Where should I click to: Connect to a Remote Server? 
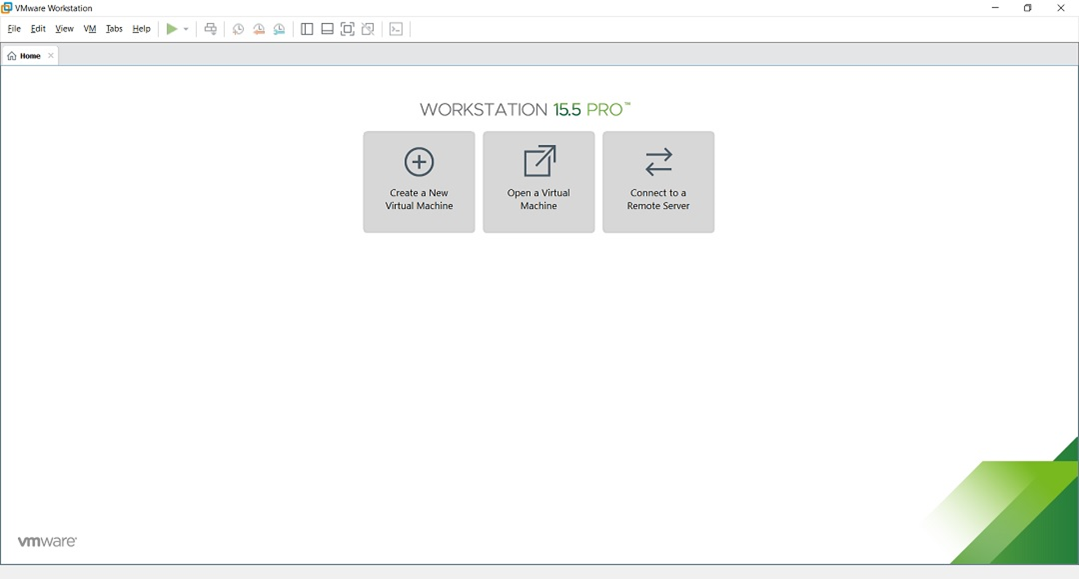[658, 181]
